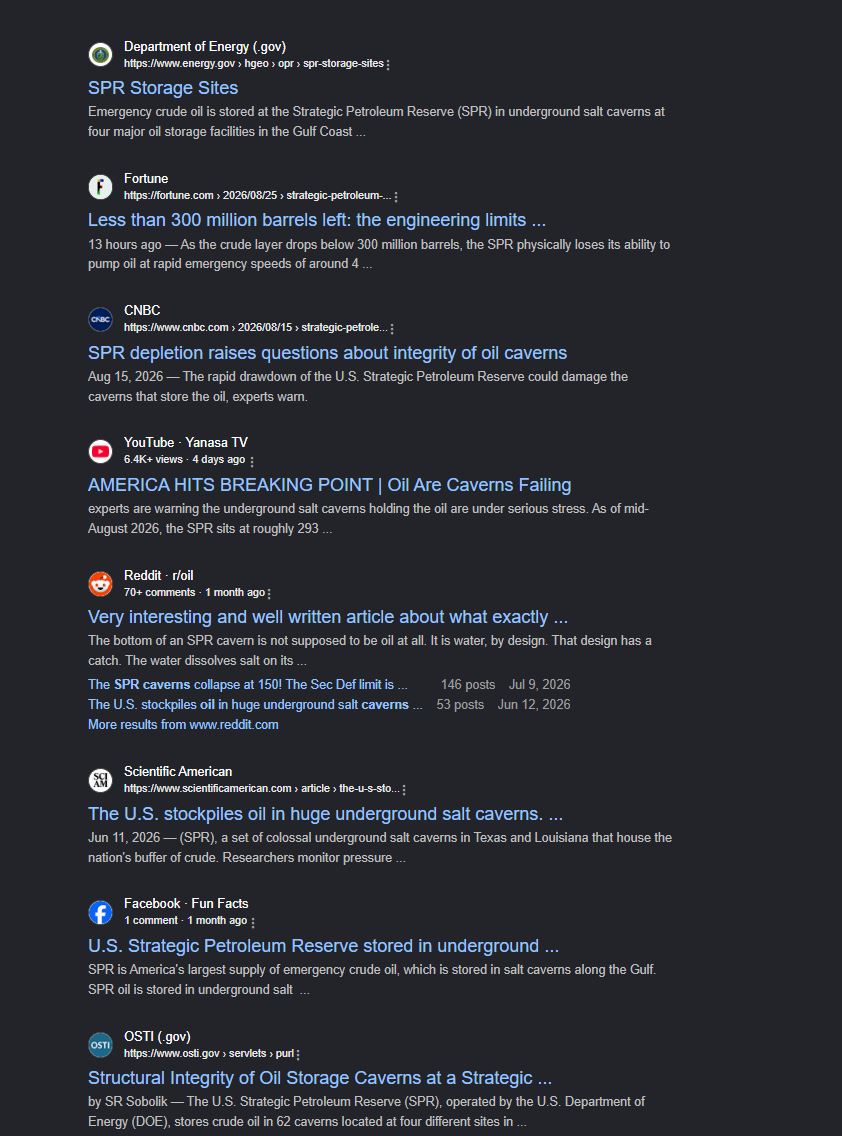Open three-dot menu beside Fortune URL
Screen dimensions: 842x1136
[x=396, y=196]
